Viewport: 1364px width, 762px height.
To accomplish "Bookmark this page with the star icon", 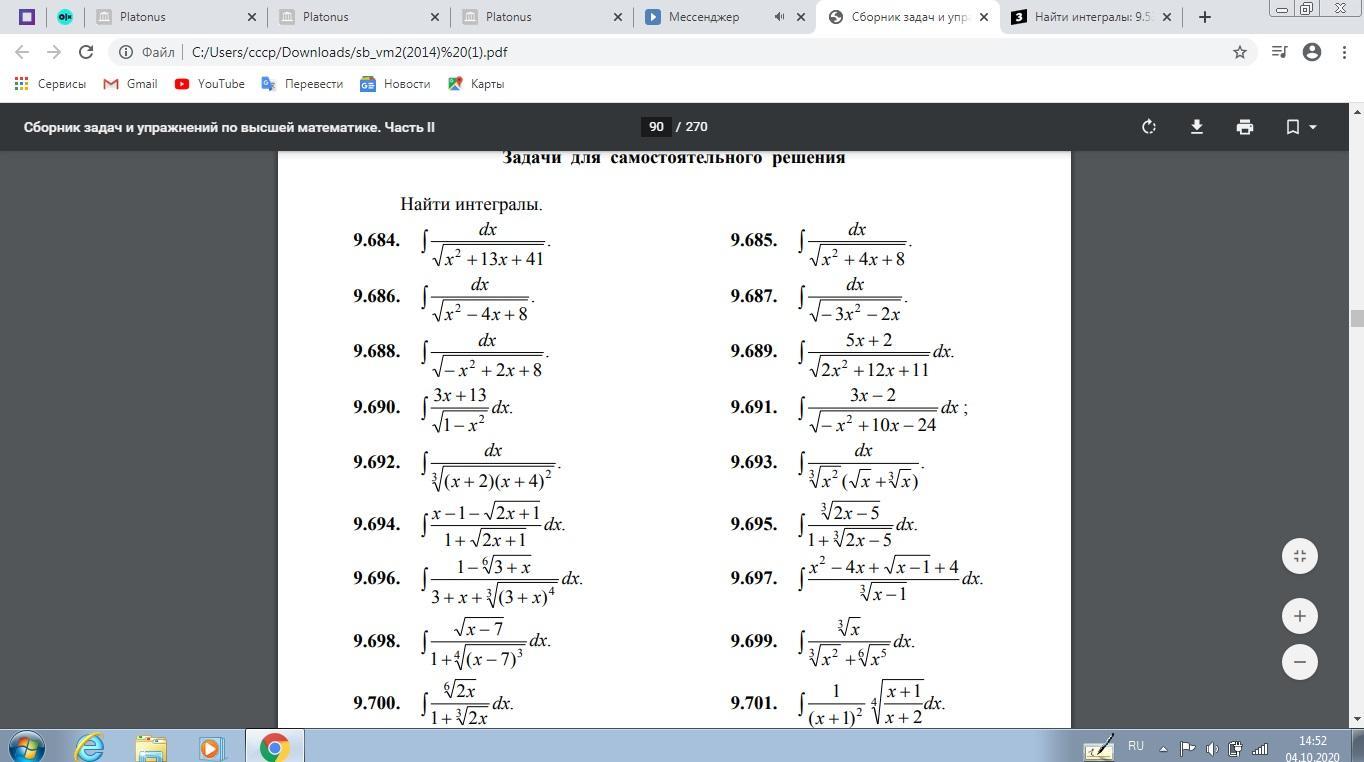I will coord(1239,52).
